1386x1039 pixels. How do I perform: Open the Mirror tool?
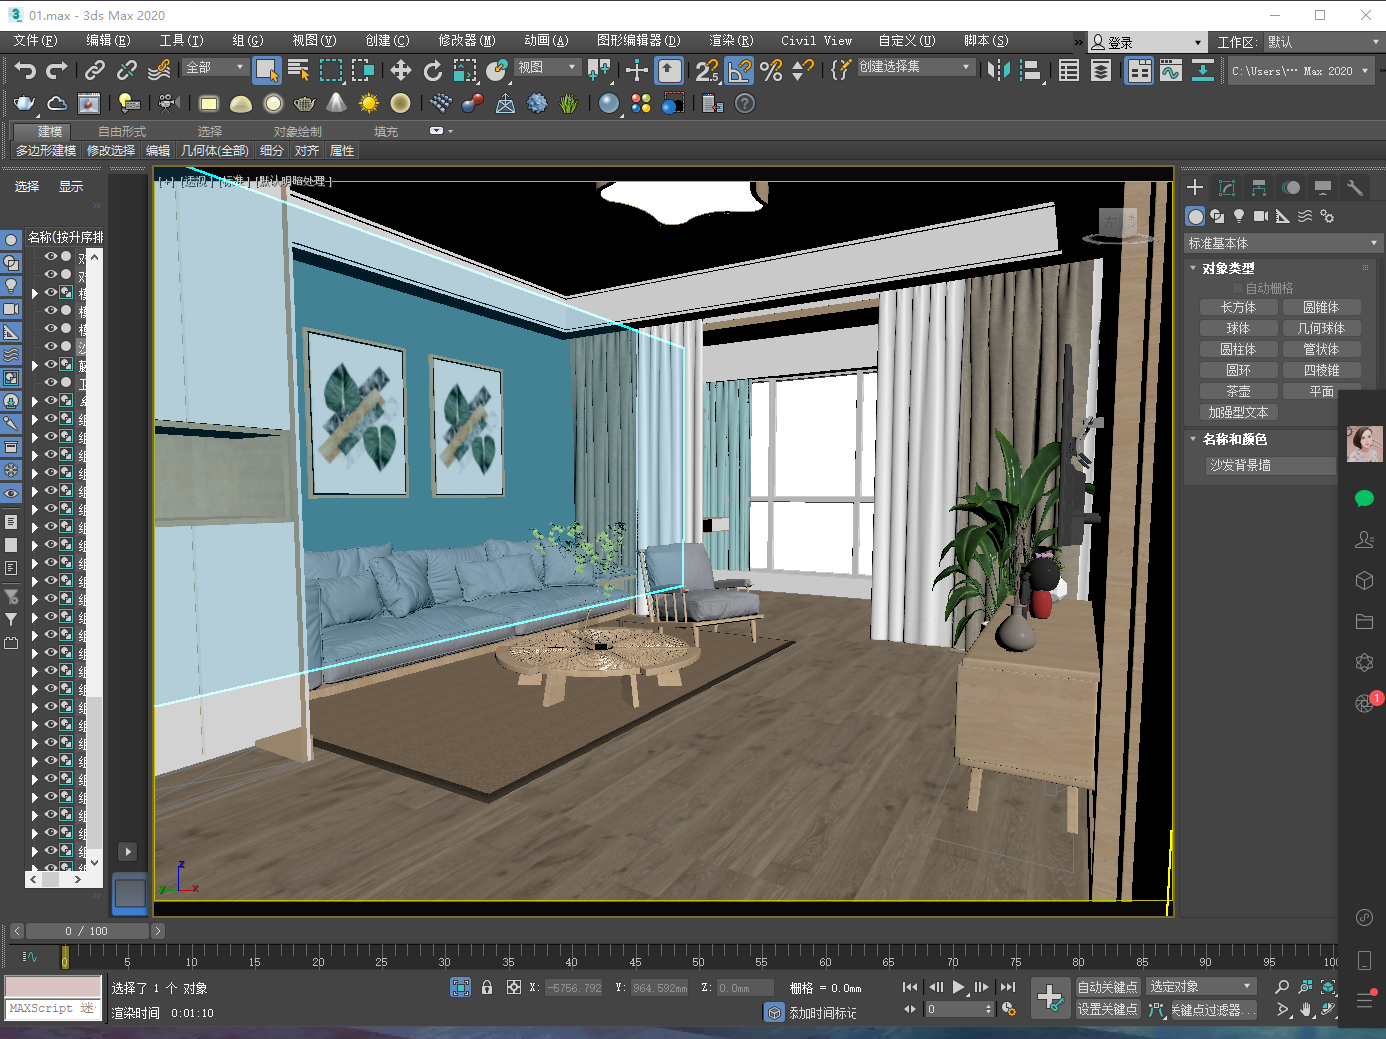(x=998, y=70)
